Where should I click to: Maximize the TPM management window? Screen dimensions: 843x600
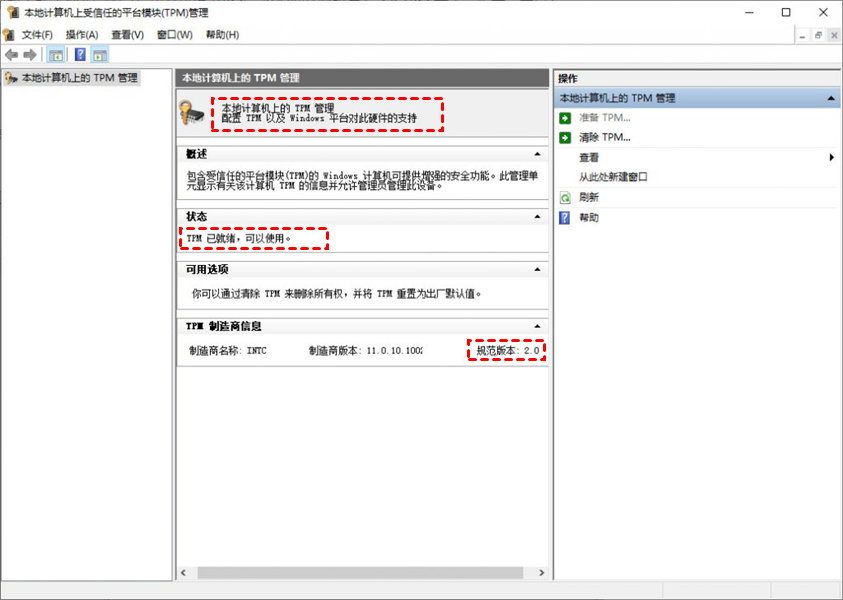click(786, 12)
